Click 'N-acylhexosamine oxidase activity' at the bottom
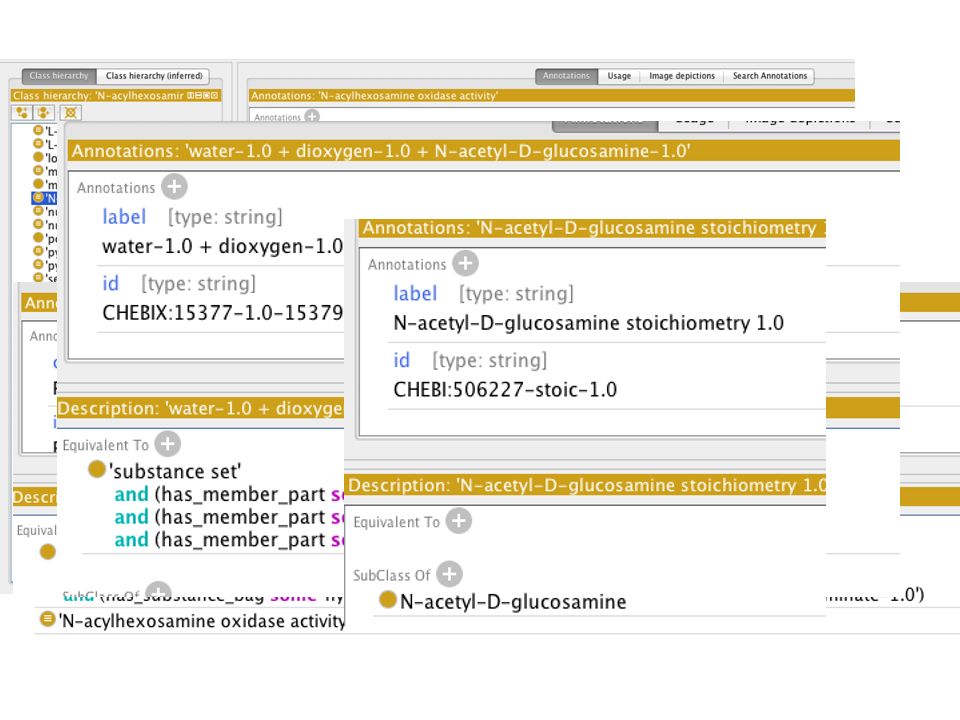This screenshot has width=960, height=720. pos(201,621)
